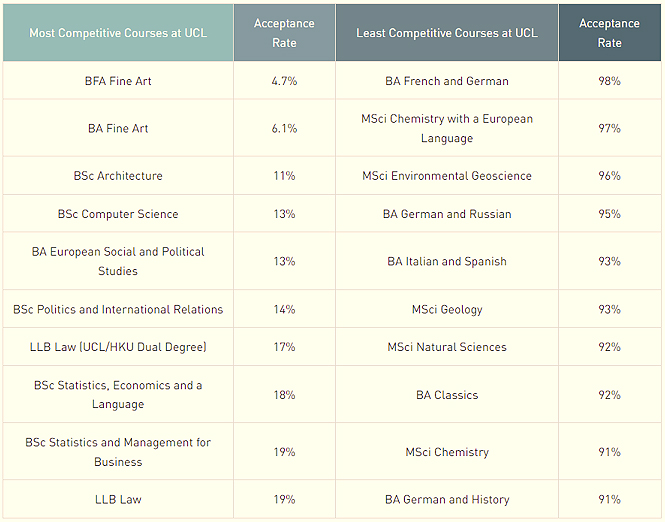Click the 4.7% acceptance rate value
Image resolution: width=665 pixels, height=522 pixels.
[284, 81]
